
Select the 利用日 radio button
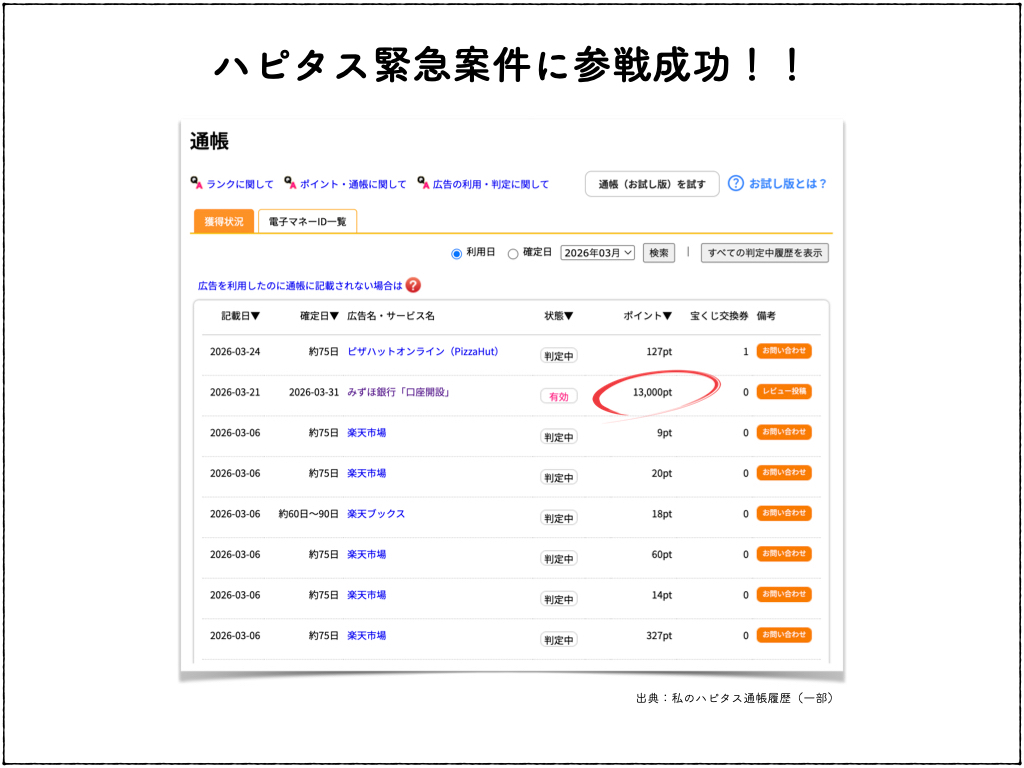click(457, 254)
